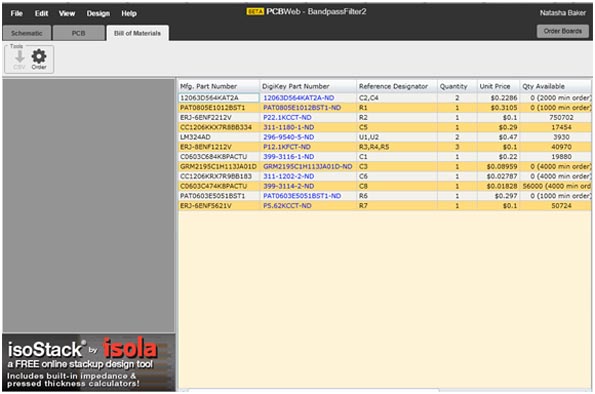Select the ERJ-6ENF2212V part number cell
Viewport: 595px width, 394px height.
(219, 118)
